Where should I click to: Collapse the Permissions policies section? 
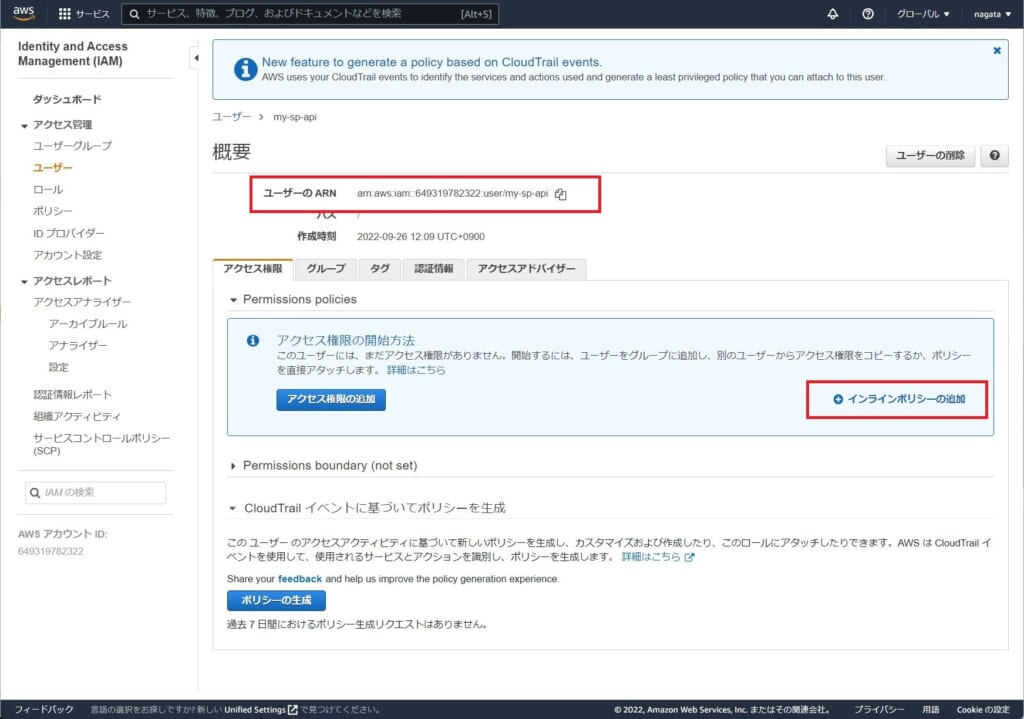coord(233,300)
